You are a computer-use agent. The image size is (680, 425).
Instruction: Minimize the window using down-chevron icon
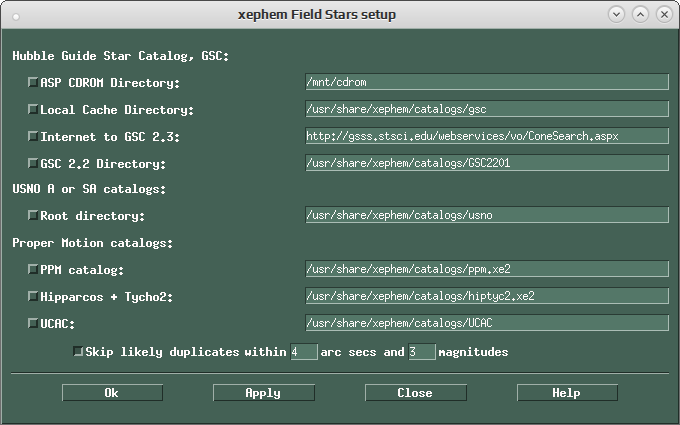pyautogui.click(x=616, y=14)
